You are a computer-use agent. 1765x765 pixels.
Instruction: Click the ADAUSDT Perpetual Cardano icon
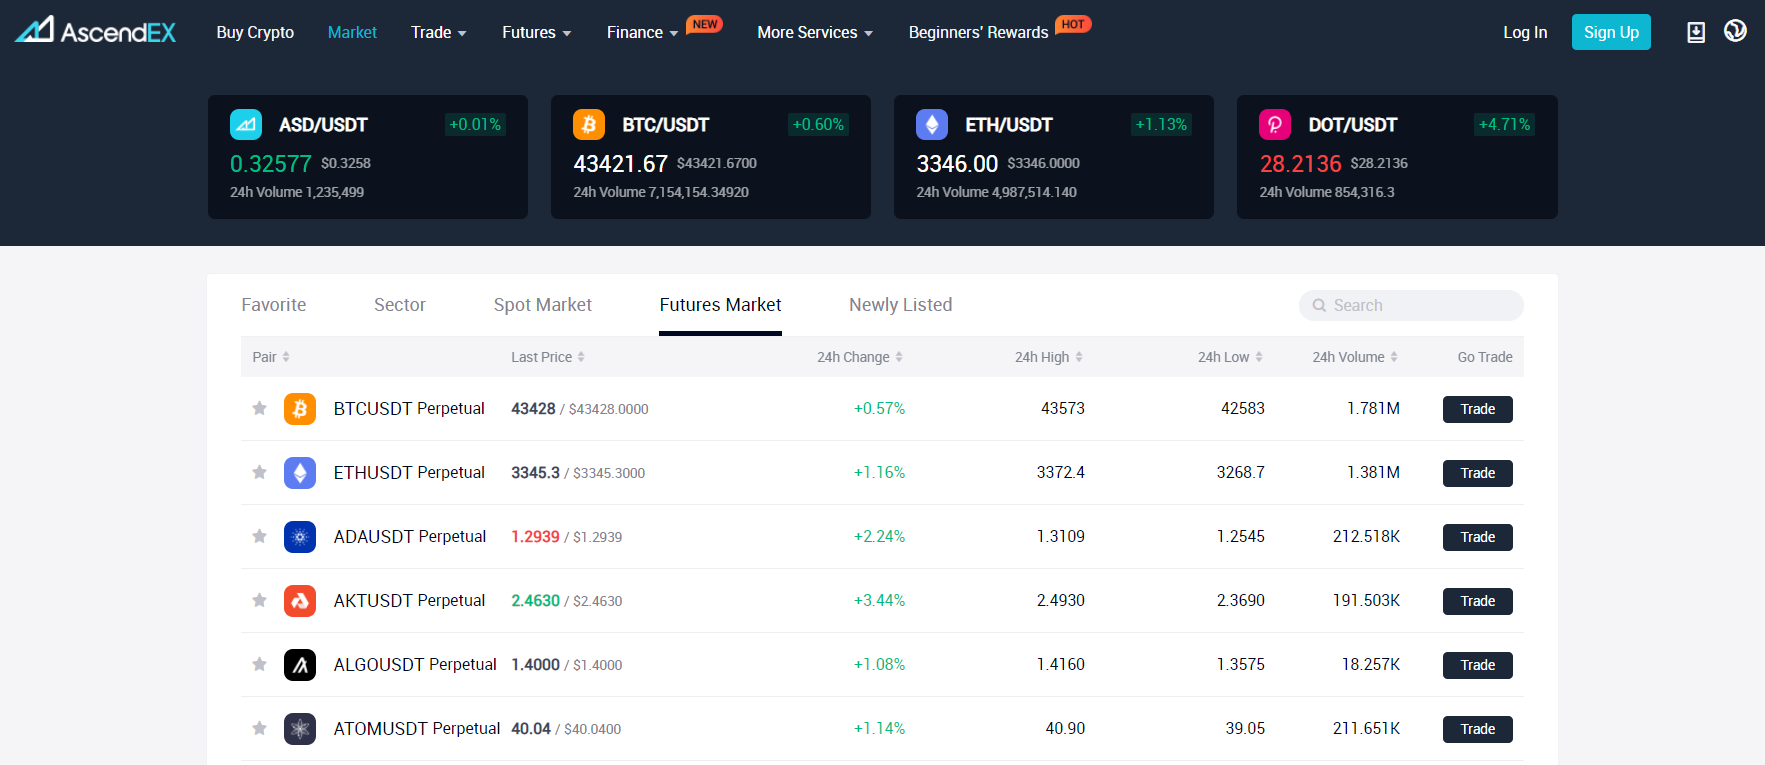[x=300, y=537]
